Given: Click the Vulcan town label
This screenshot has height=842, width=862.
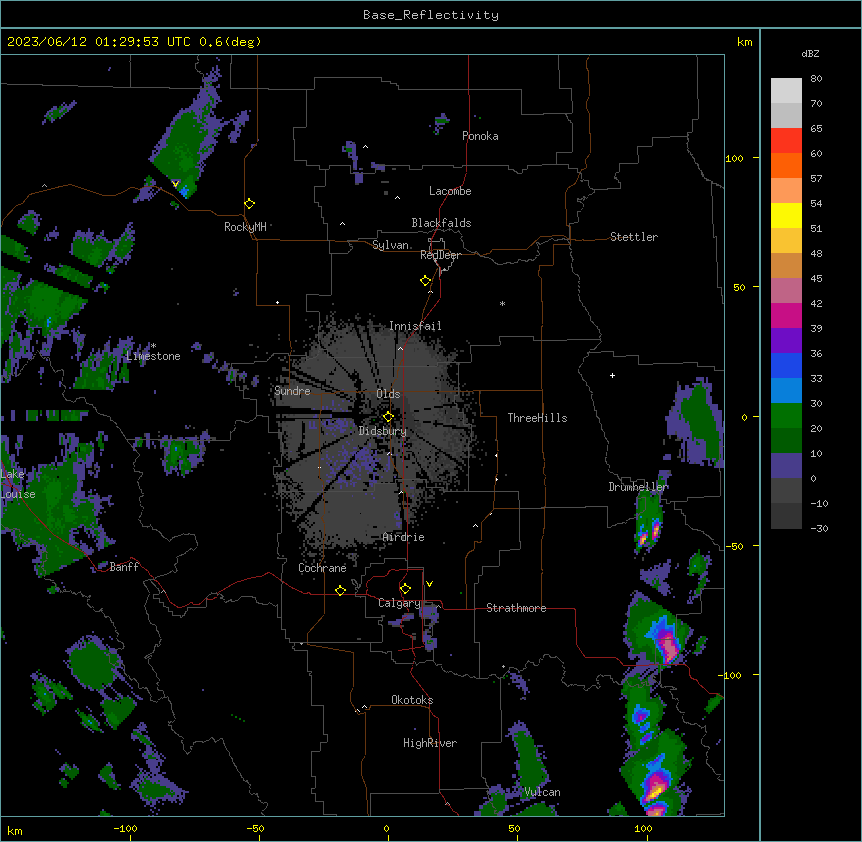Looking at the screenshot, I should [x=542, y=792].
